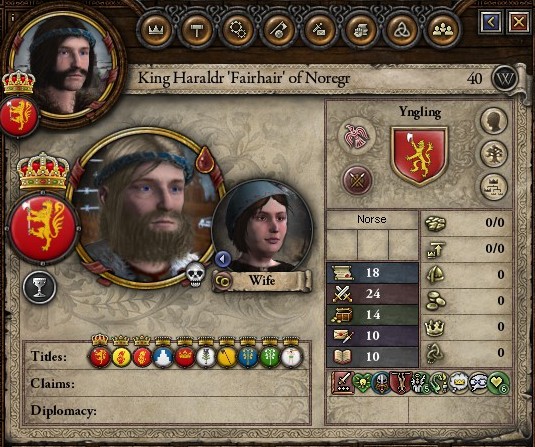Open the technology gears tab icon

click(x=237, y=30)
